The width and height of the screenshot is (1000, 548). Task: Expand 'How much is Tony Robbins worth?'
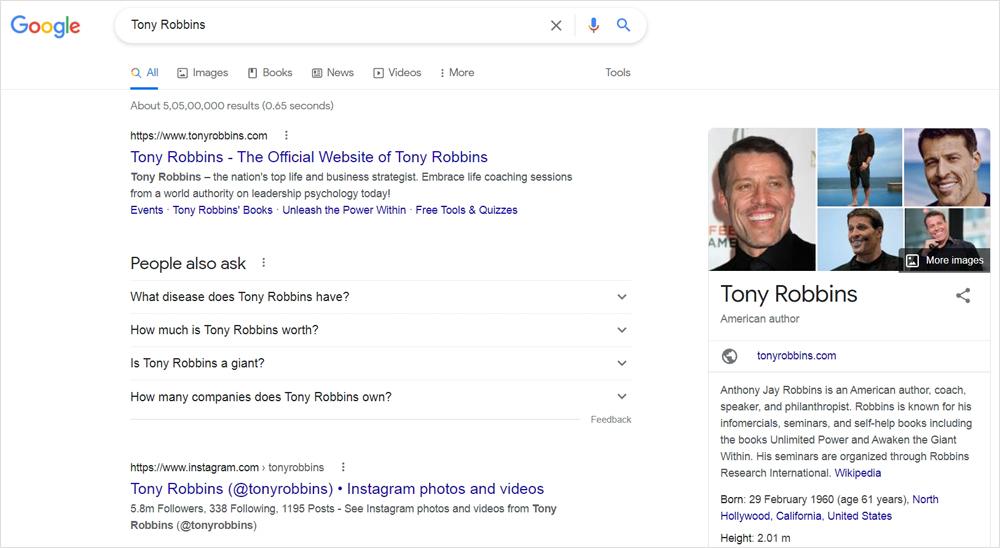381,330
